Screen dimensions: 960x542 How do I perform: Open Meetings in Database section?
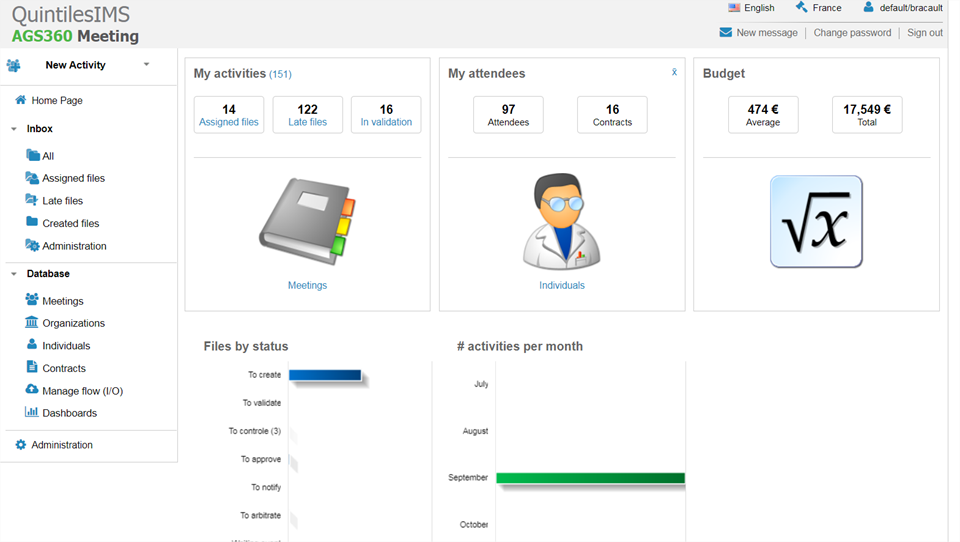click(62, 301)
